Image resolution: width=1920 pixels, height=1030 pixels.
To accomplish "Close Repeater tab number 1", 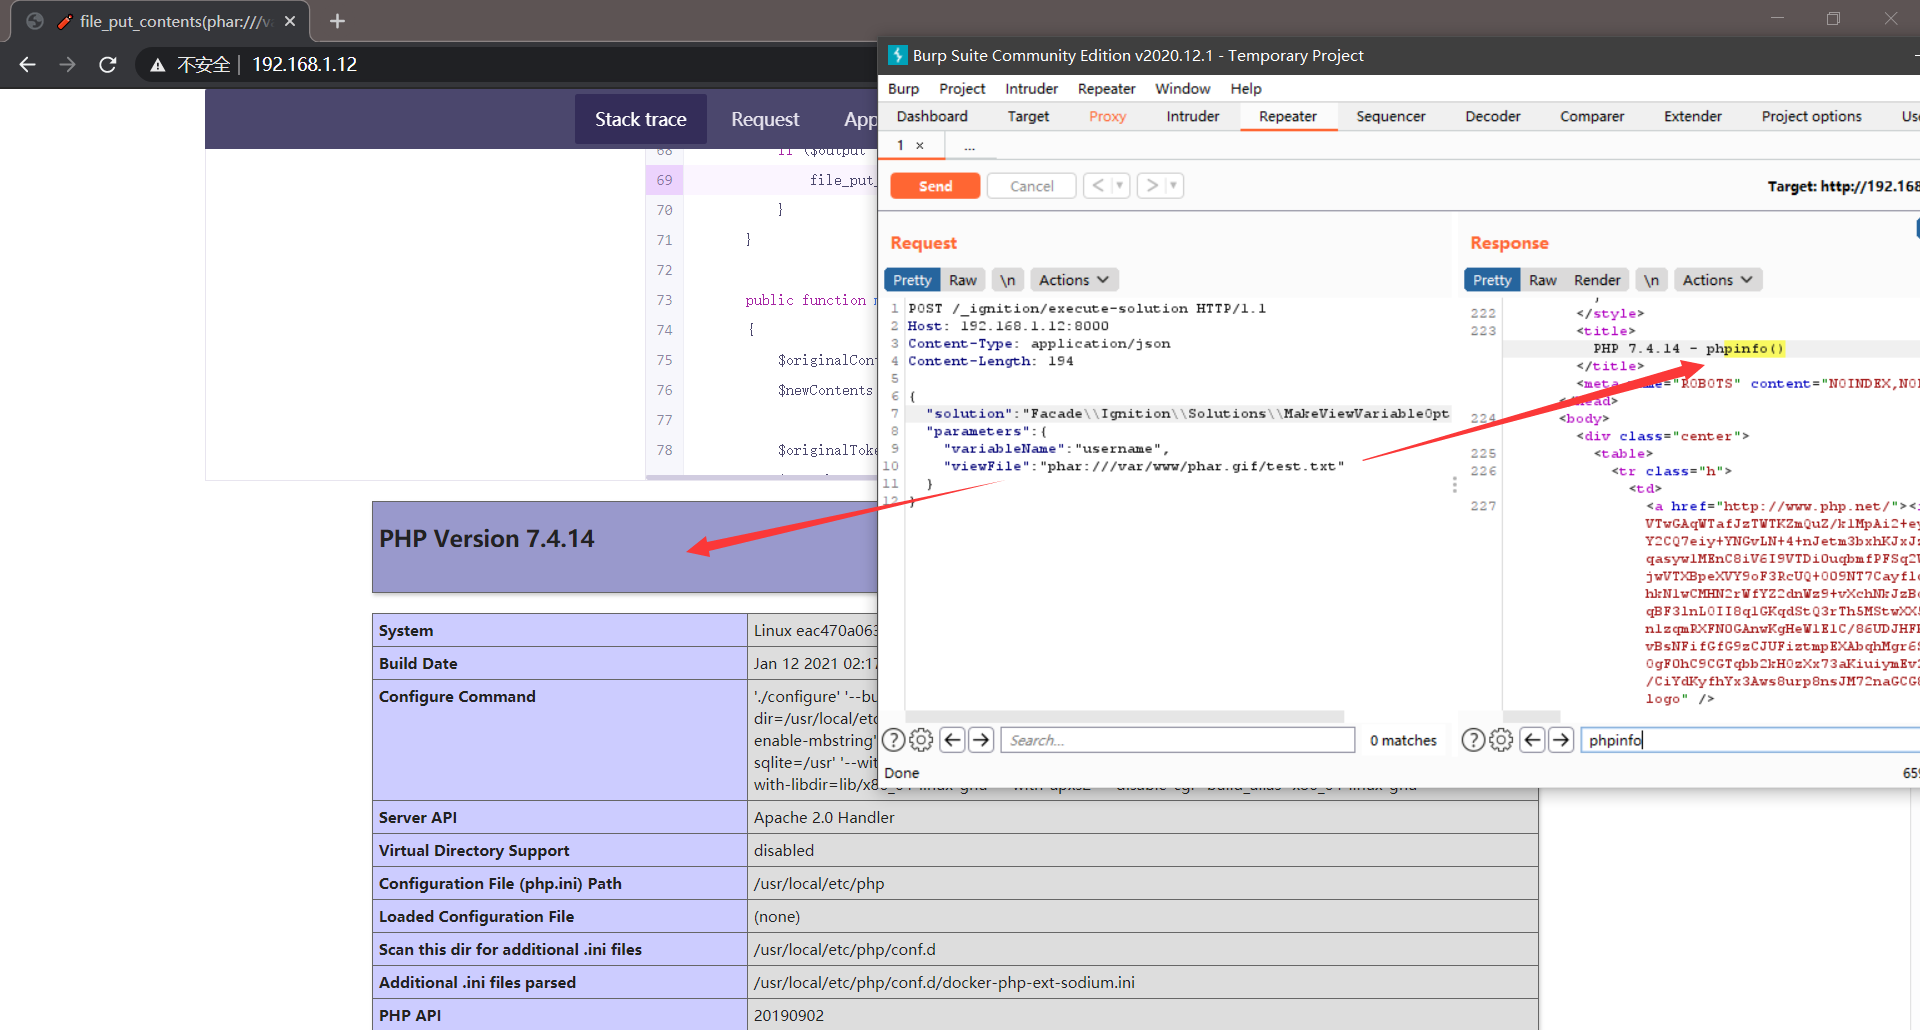I will tap(920, 146).
